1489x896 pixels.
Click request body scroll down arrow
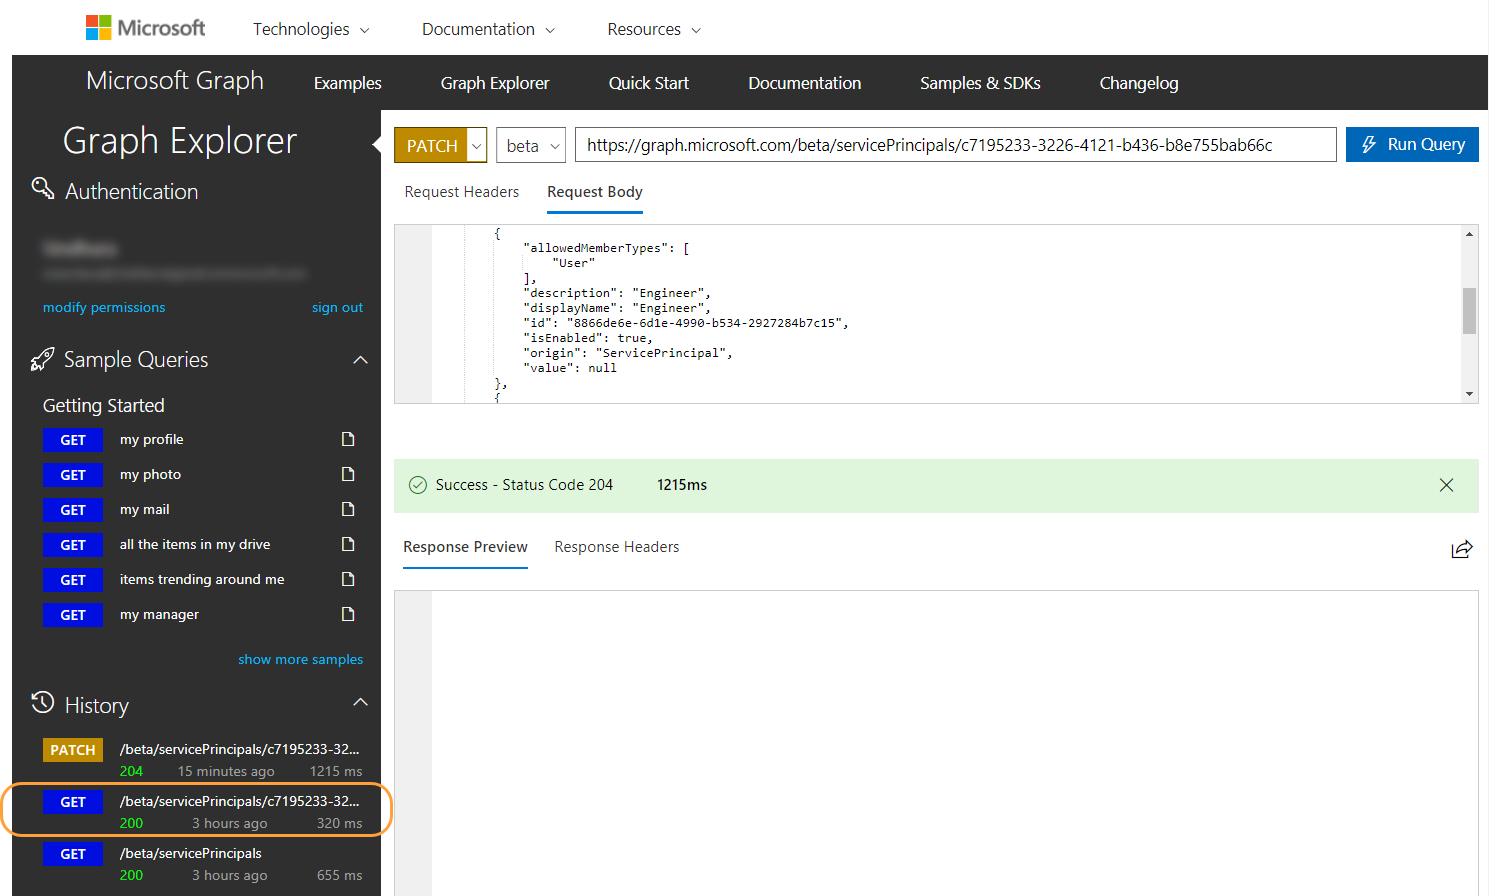pyautogui.click(x=1469, y=394)
